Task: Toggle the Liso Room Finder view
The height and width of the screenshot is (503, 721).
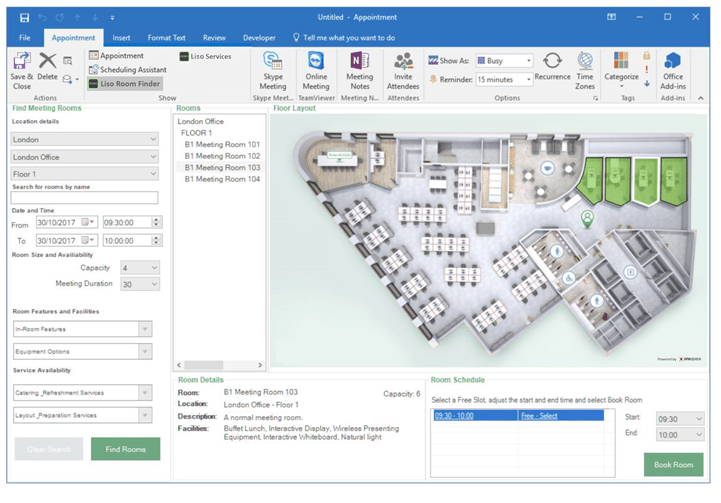Action: coord(124,84)
